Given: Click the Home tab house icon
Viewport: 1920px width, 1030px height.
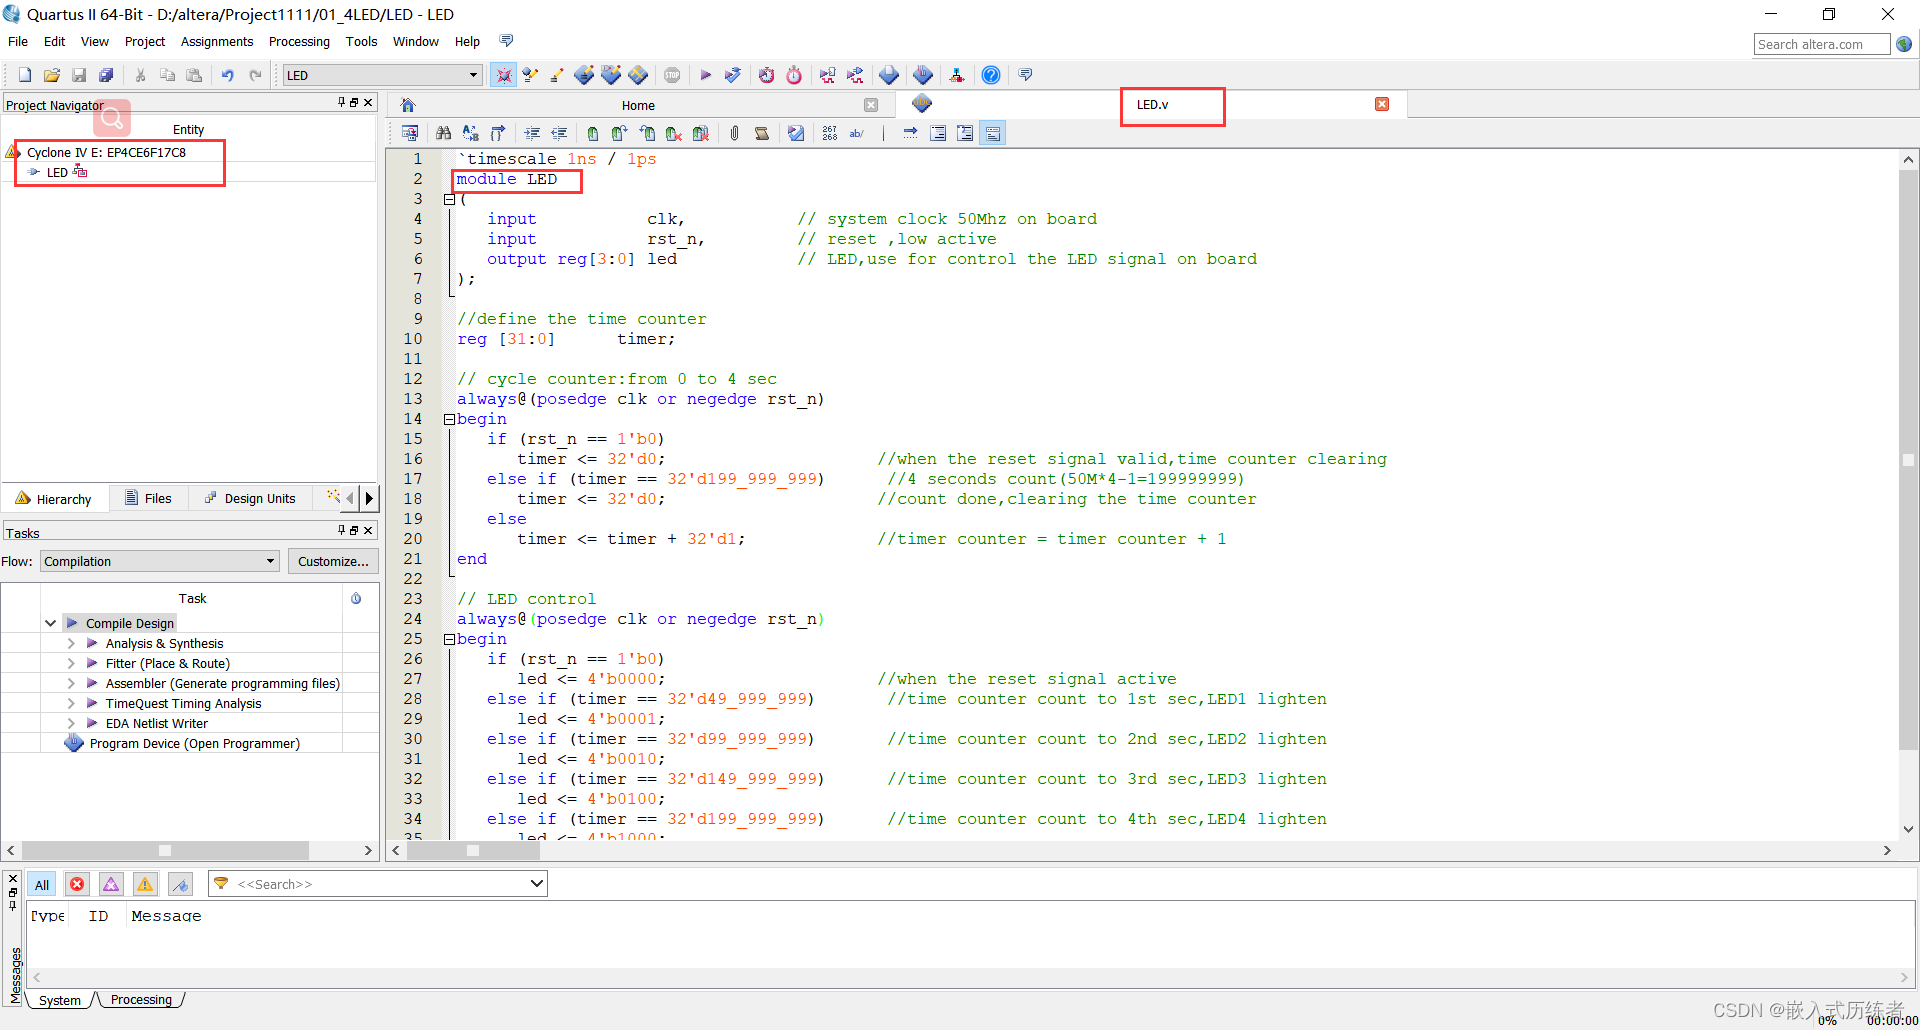Looking at the screenshot, I should tap(408, 105).
